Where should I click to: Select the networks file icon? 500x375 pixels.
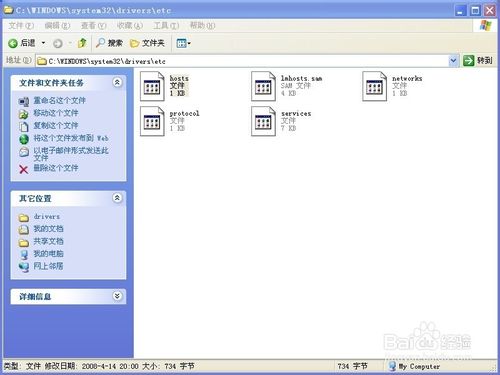point(375,86)
